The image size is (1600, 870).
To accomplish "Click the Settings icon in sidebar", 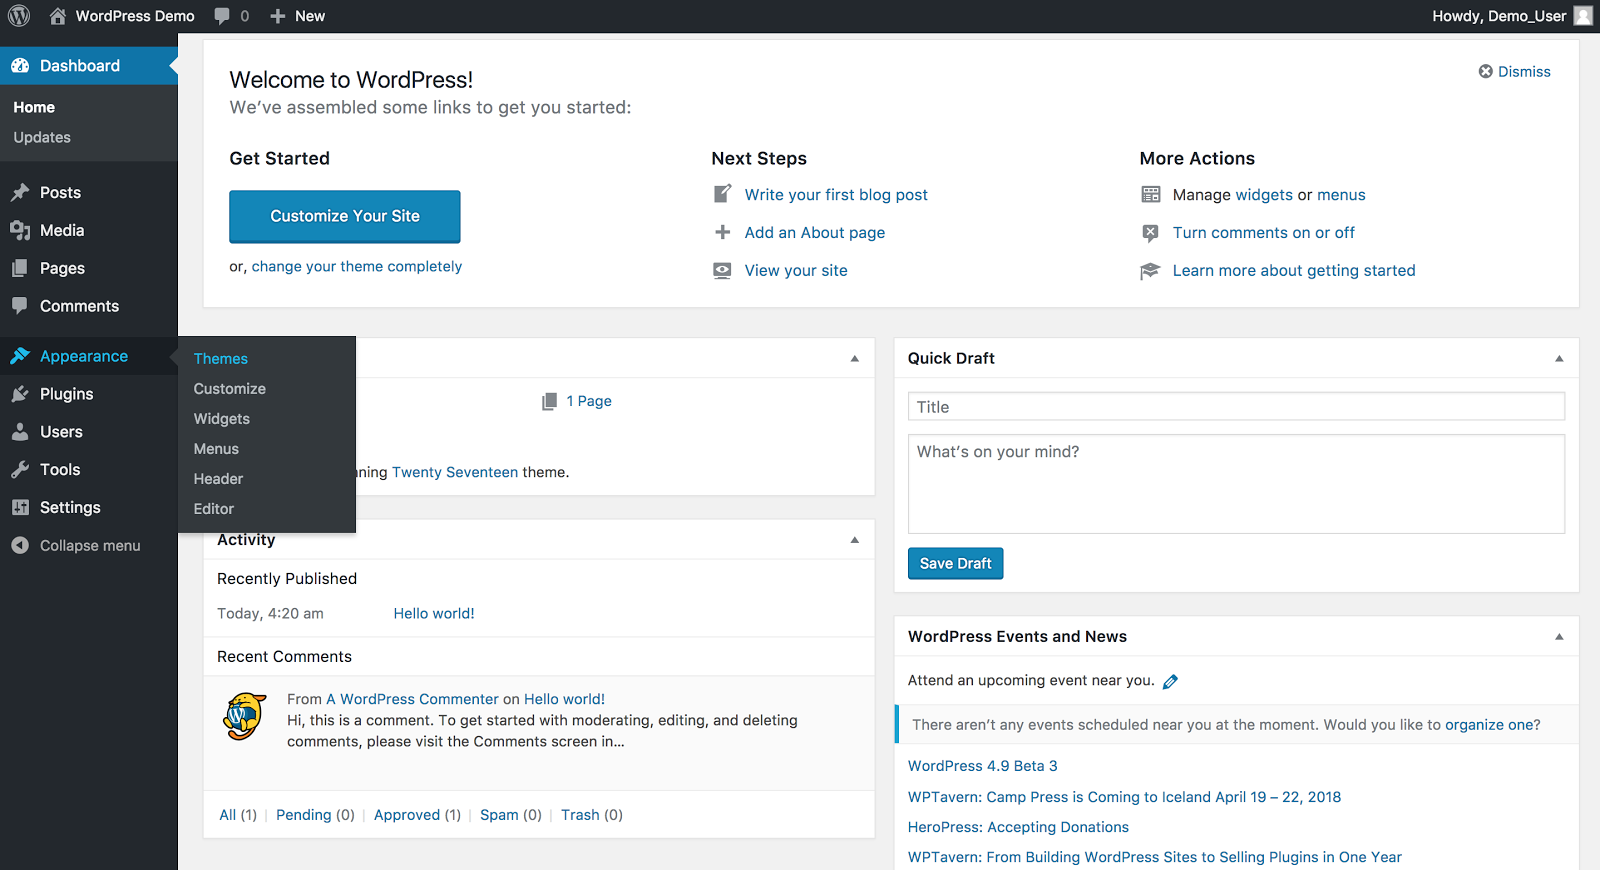I will [20, 508].
